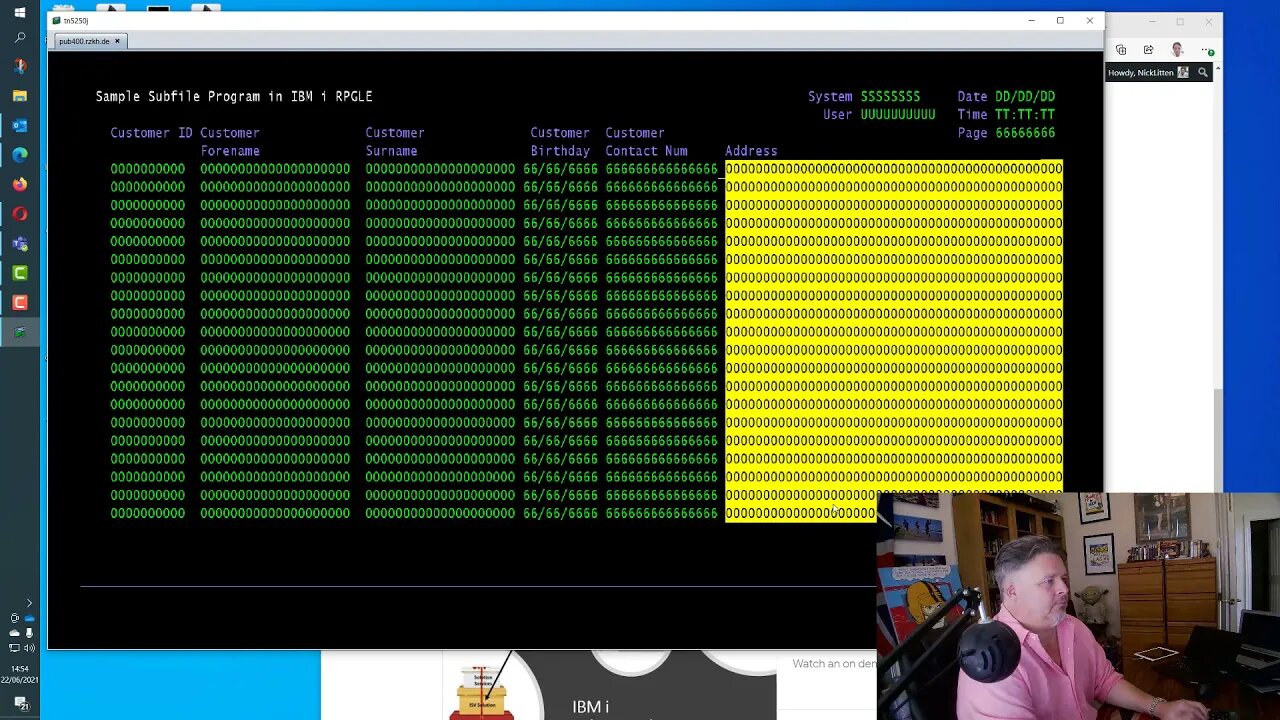Open the Windows Start menu
This screenshot has height=720, width=1280.
[20, 12]
